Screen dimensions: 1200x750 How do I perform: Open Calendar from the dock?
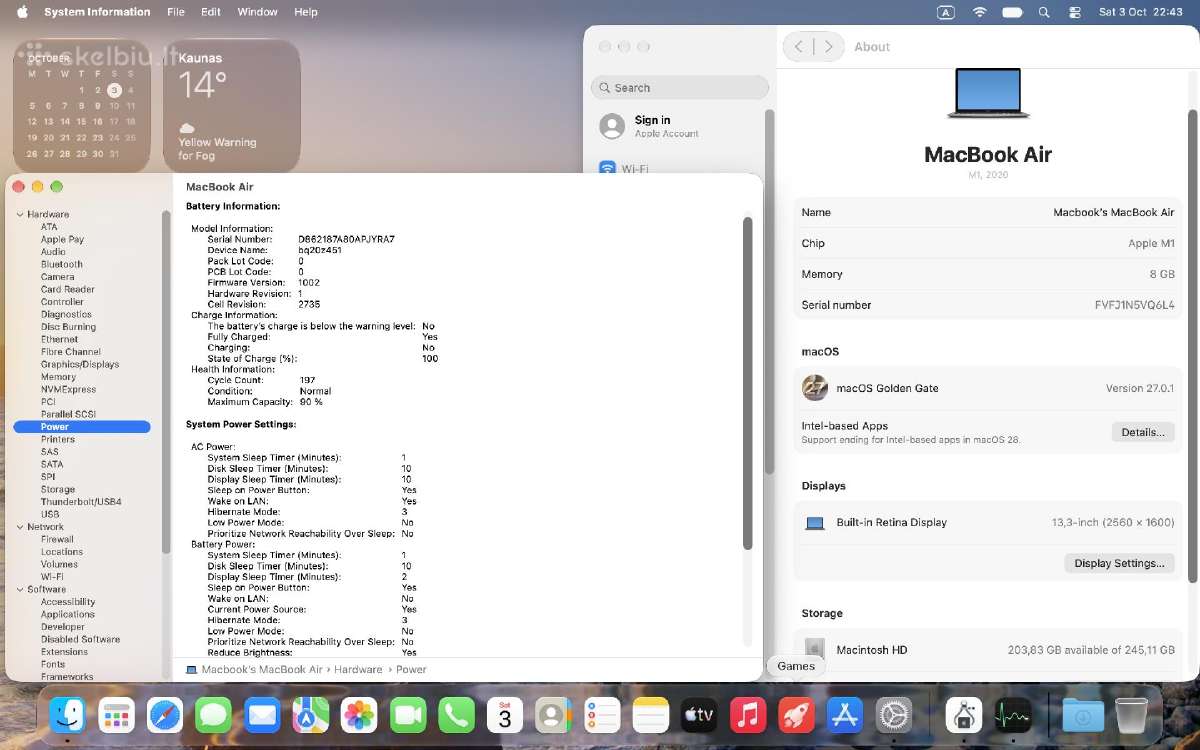pyautogui.click(x=504, y=715)
